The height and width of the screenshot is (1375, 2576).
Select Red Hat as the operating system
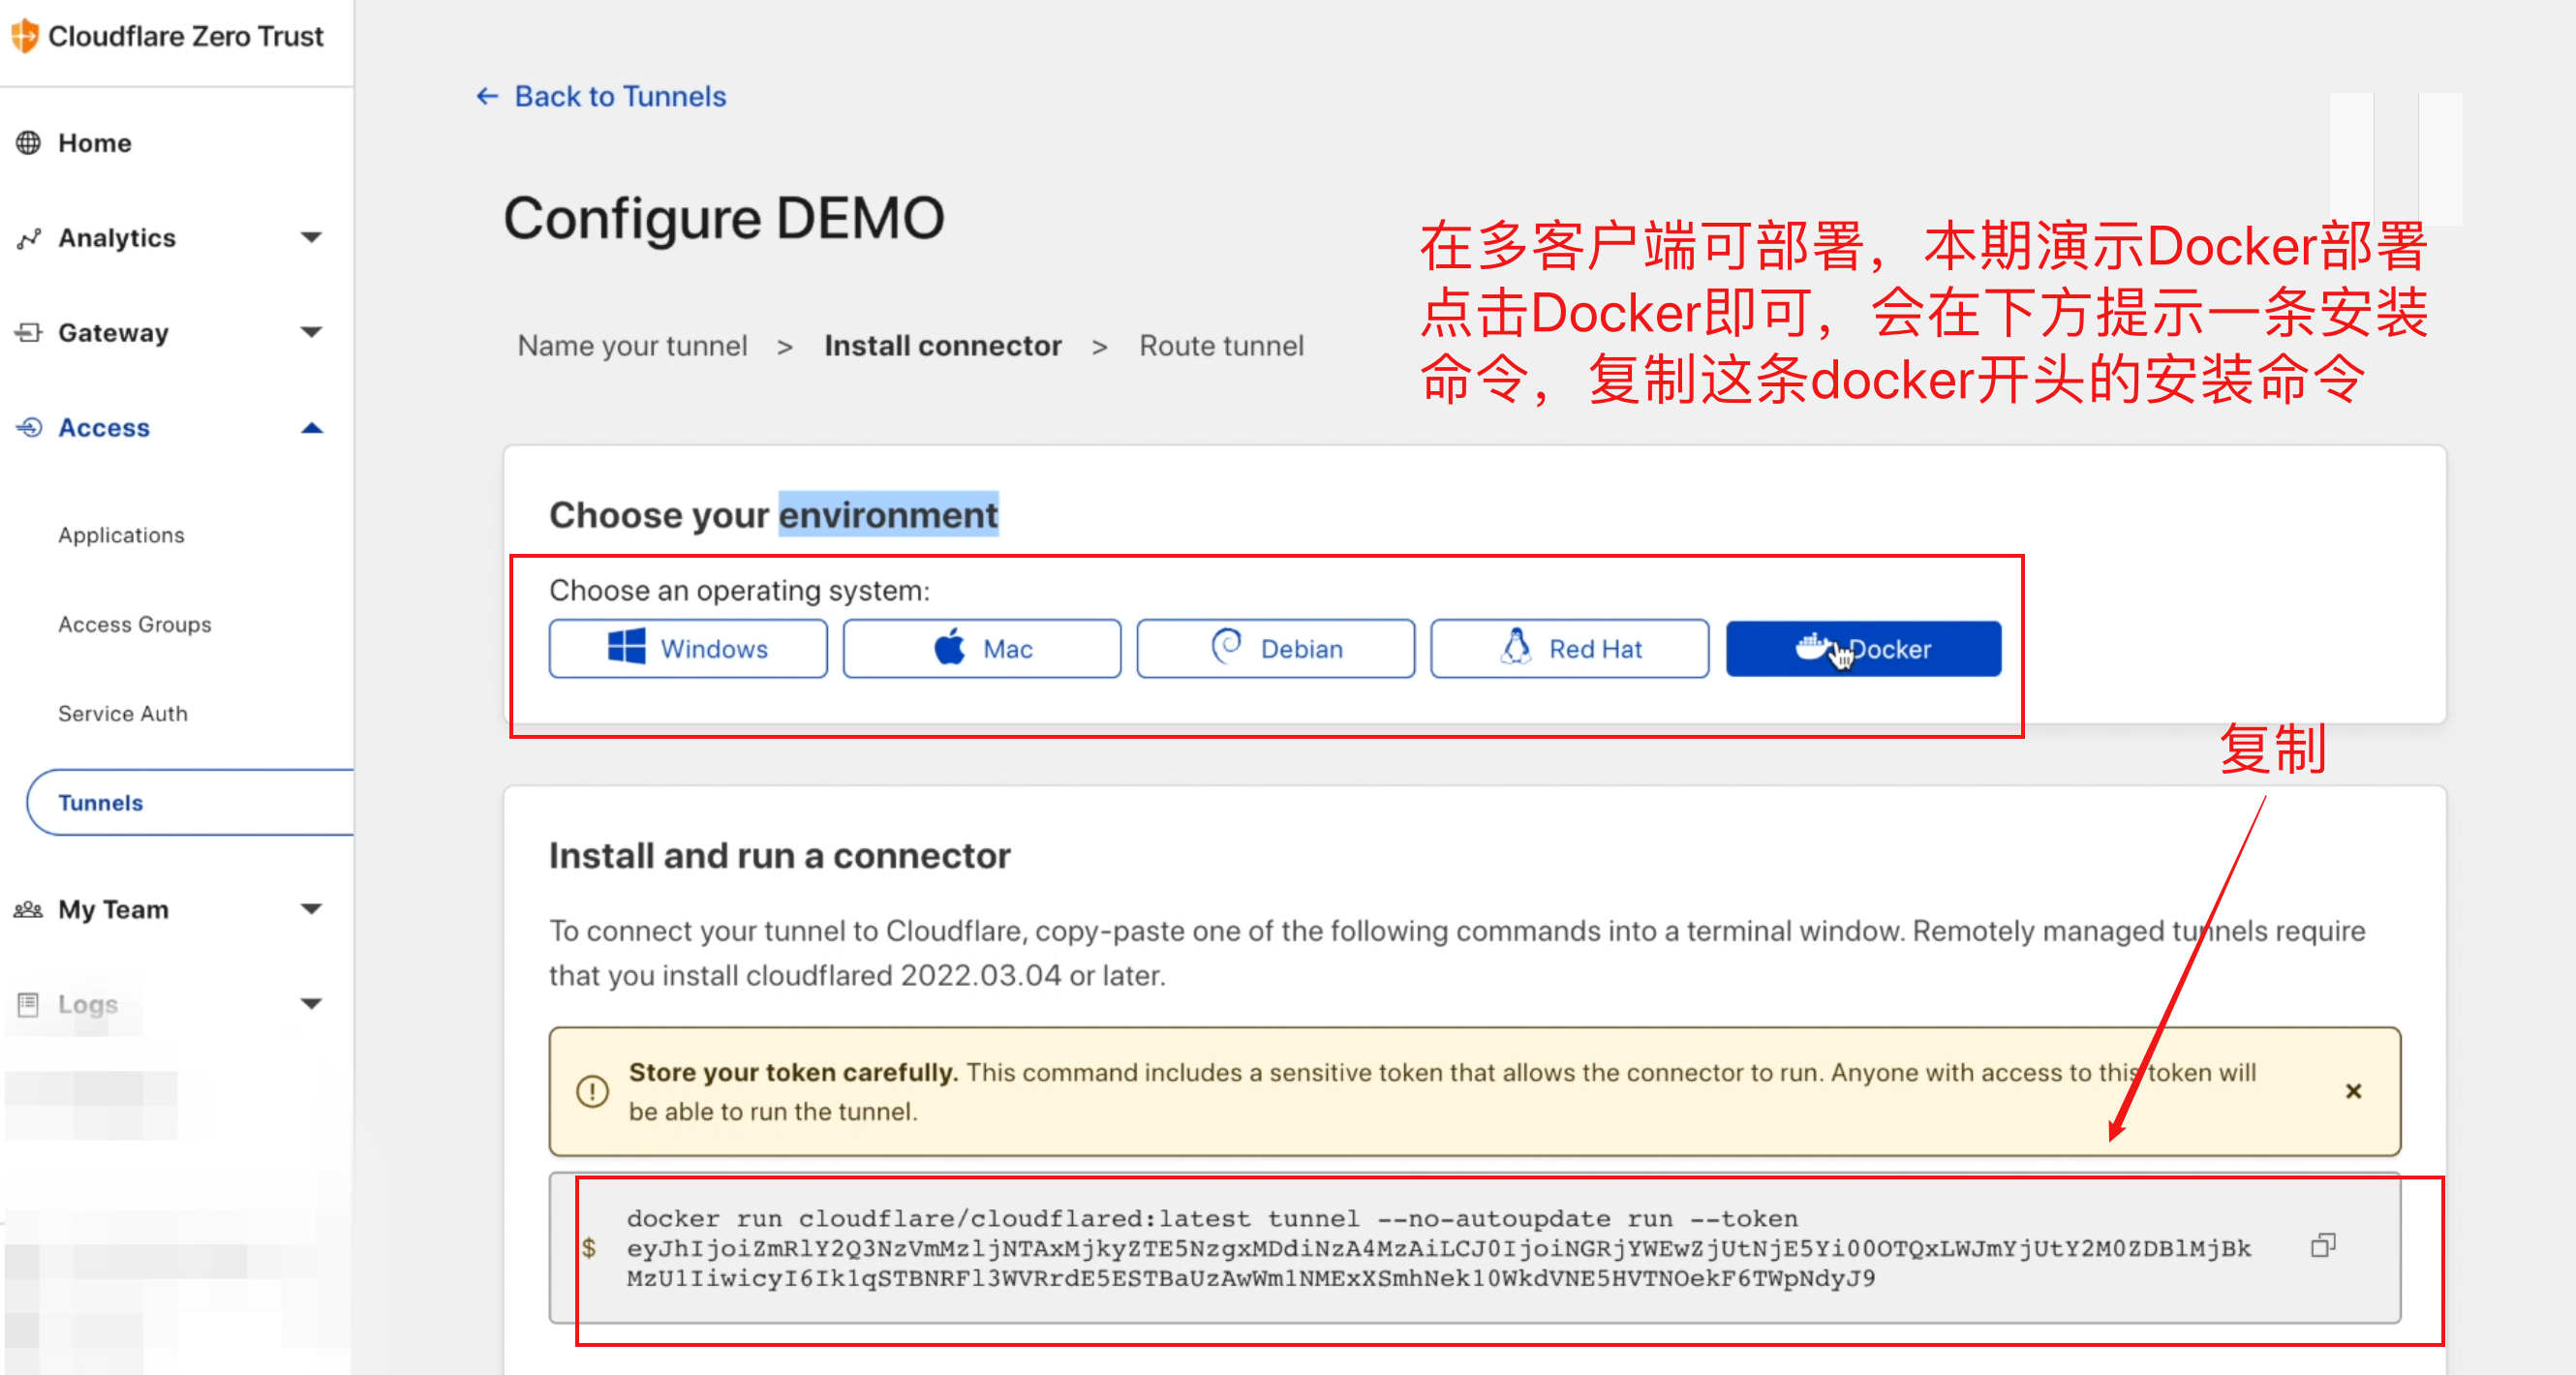pos(1569,648)
